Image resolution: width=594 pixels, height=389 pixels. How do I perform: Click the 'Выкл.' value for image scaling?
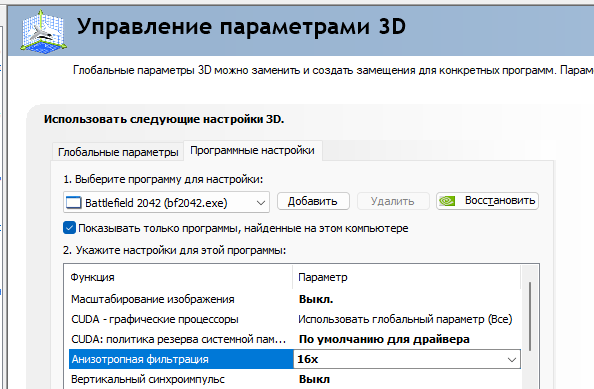coord(316,299)
